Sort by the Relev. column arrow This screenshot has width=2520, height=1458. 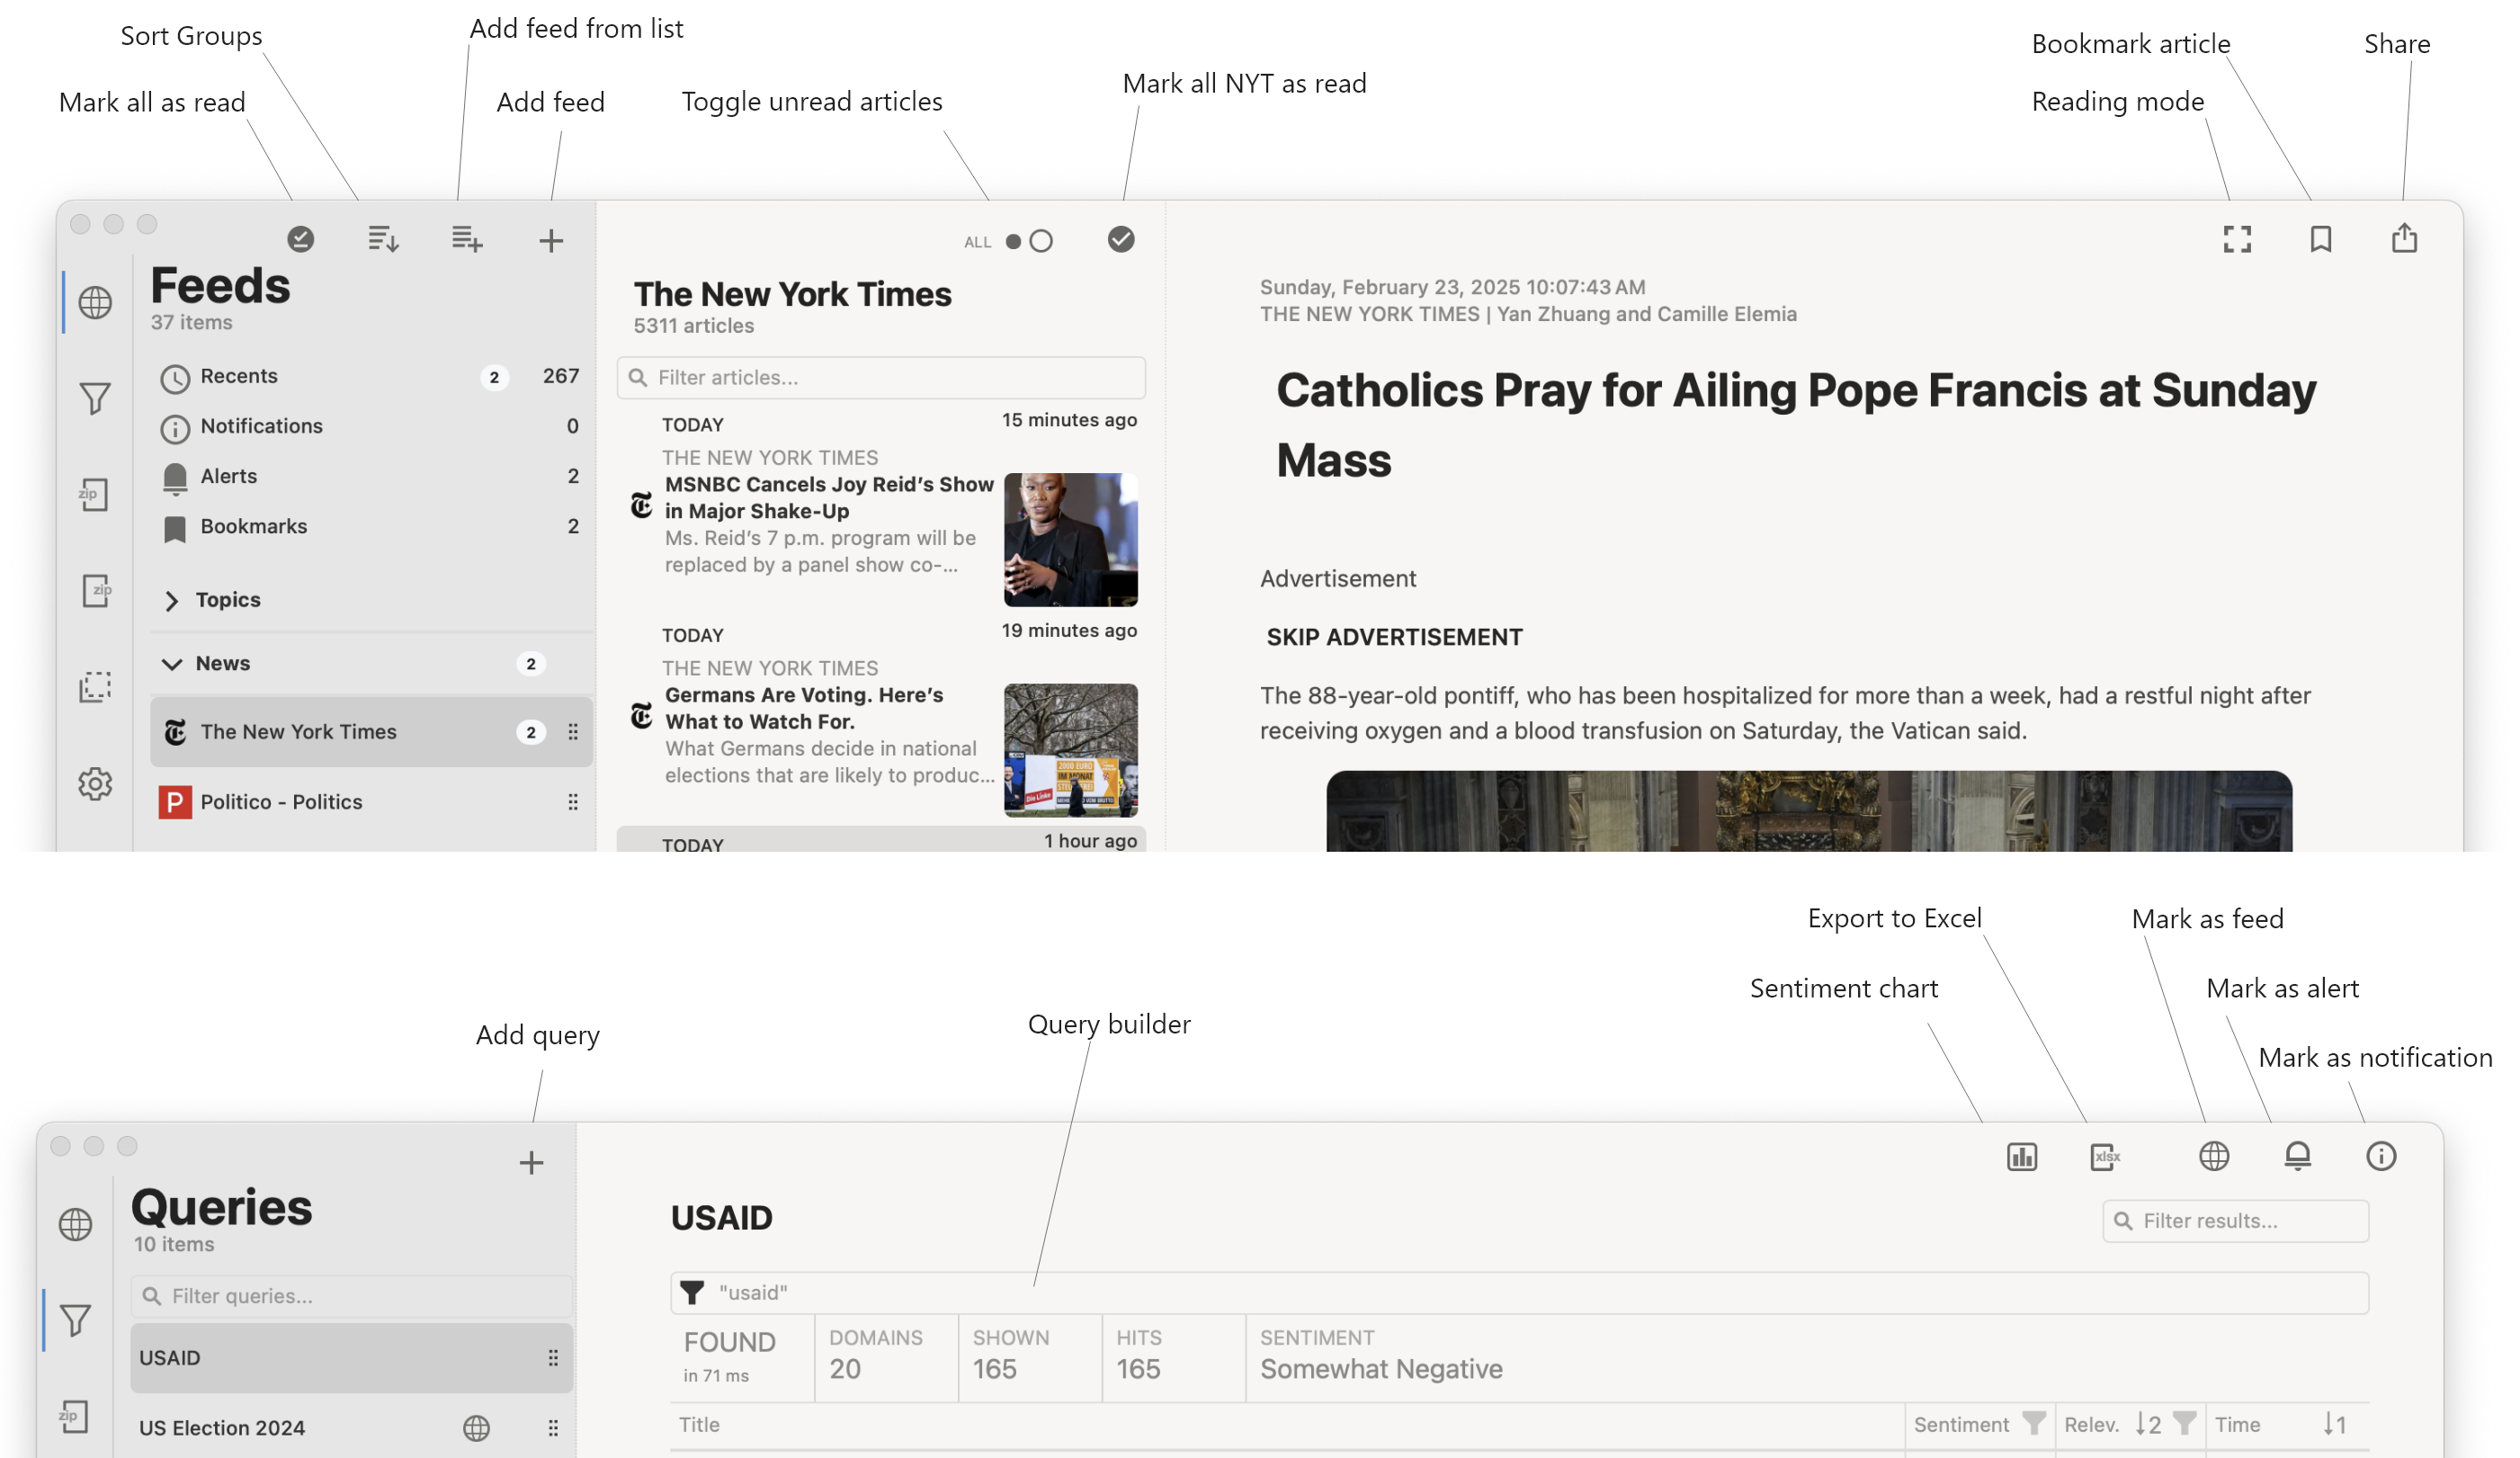pos(2148,1424)
